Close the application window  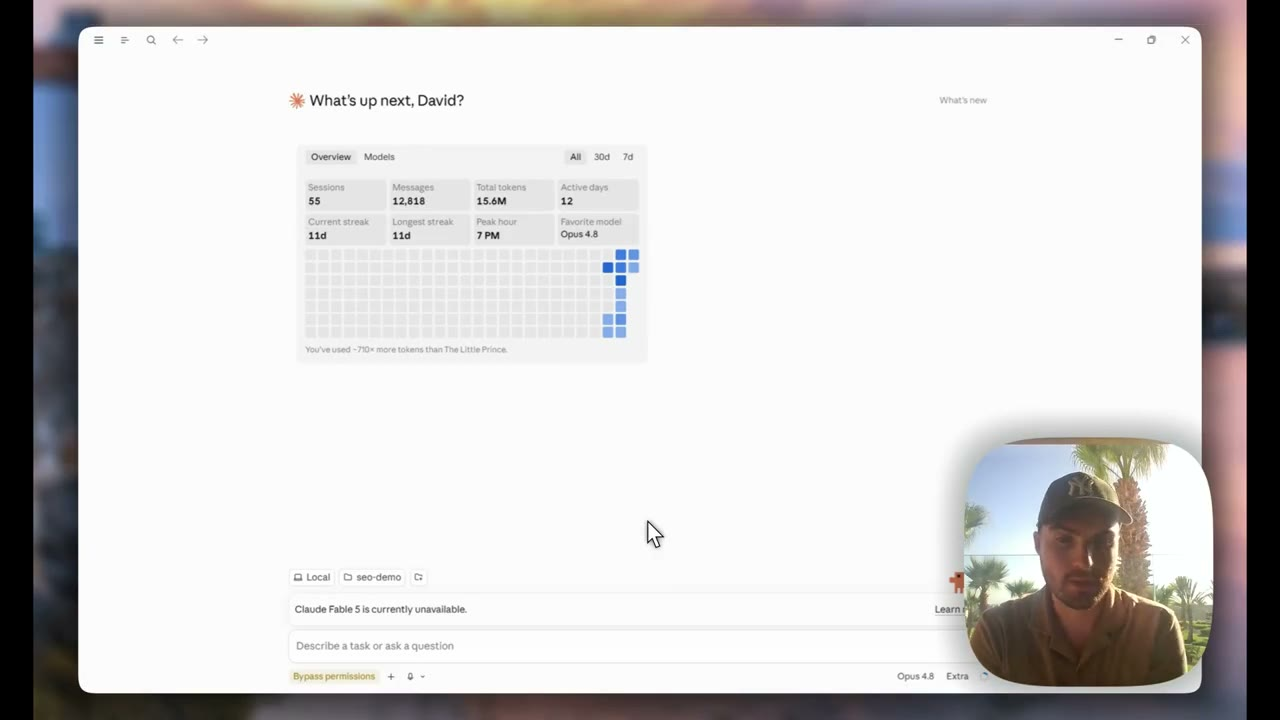[1185, 40]
